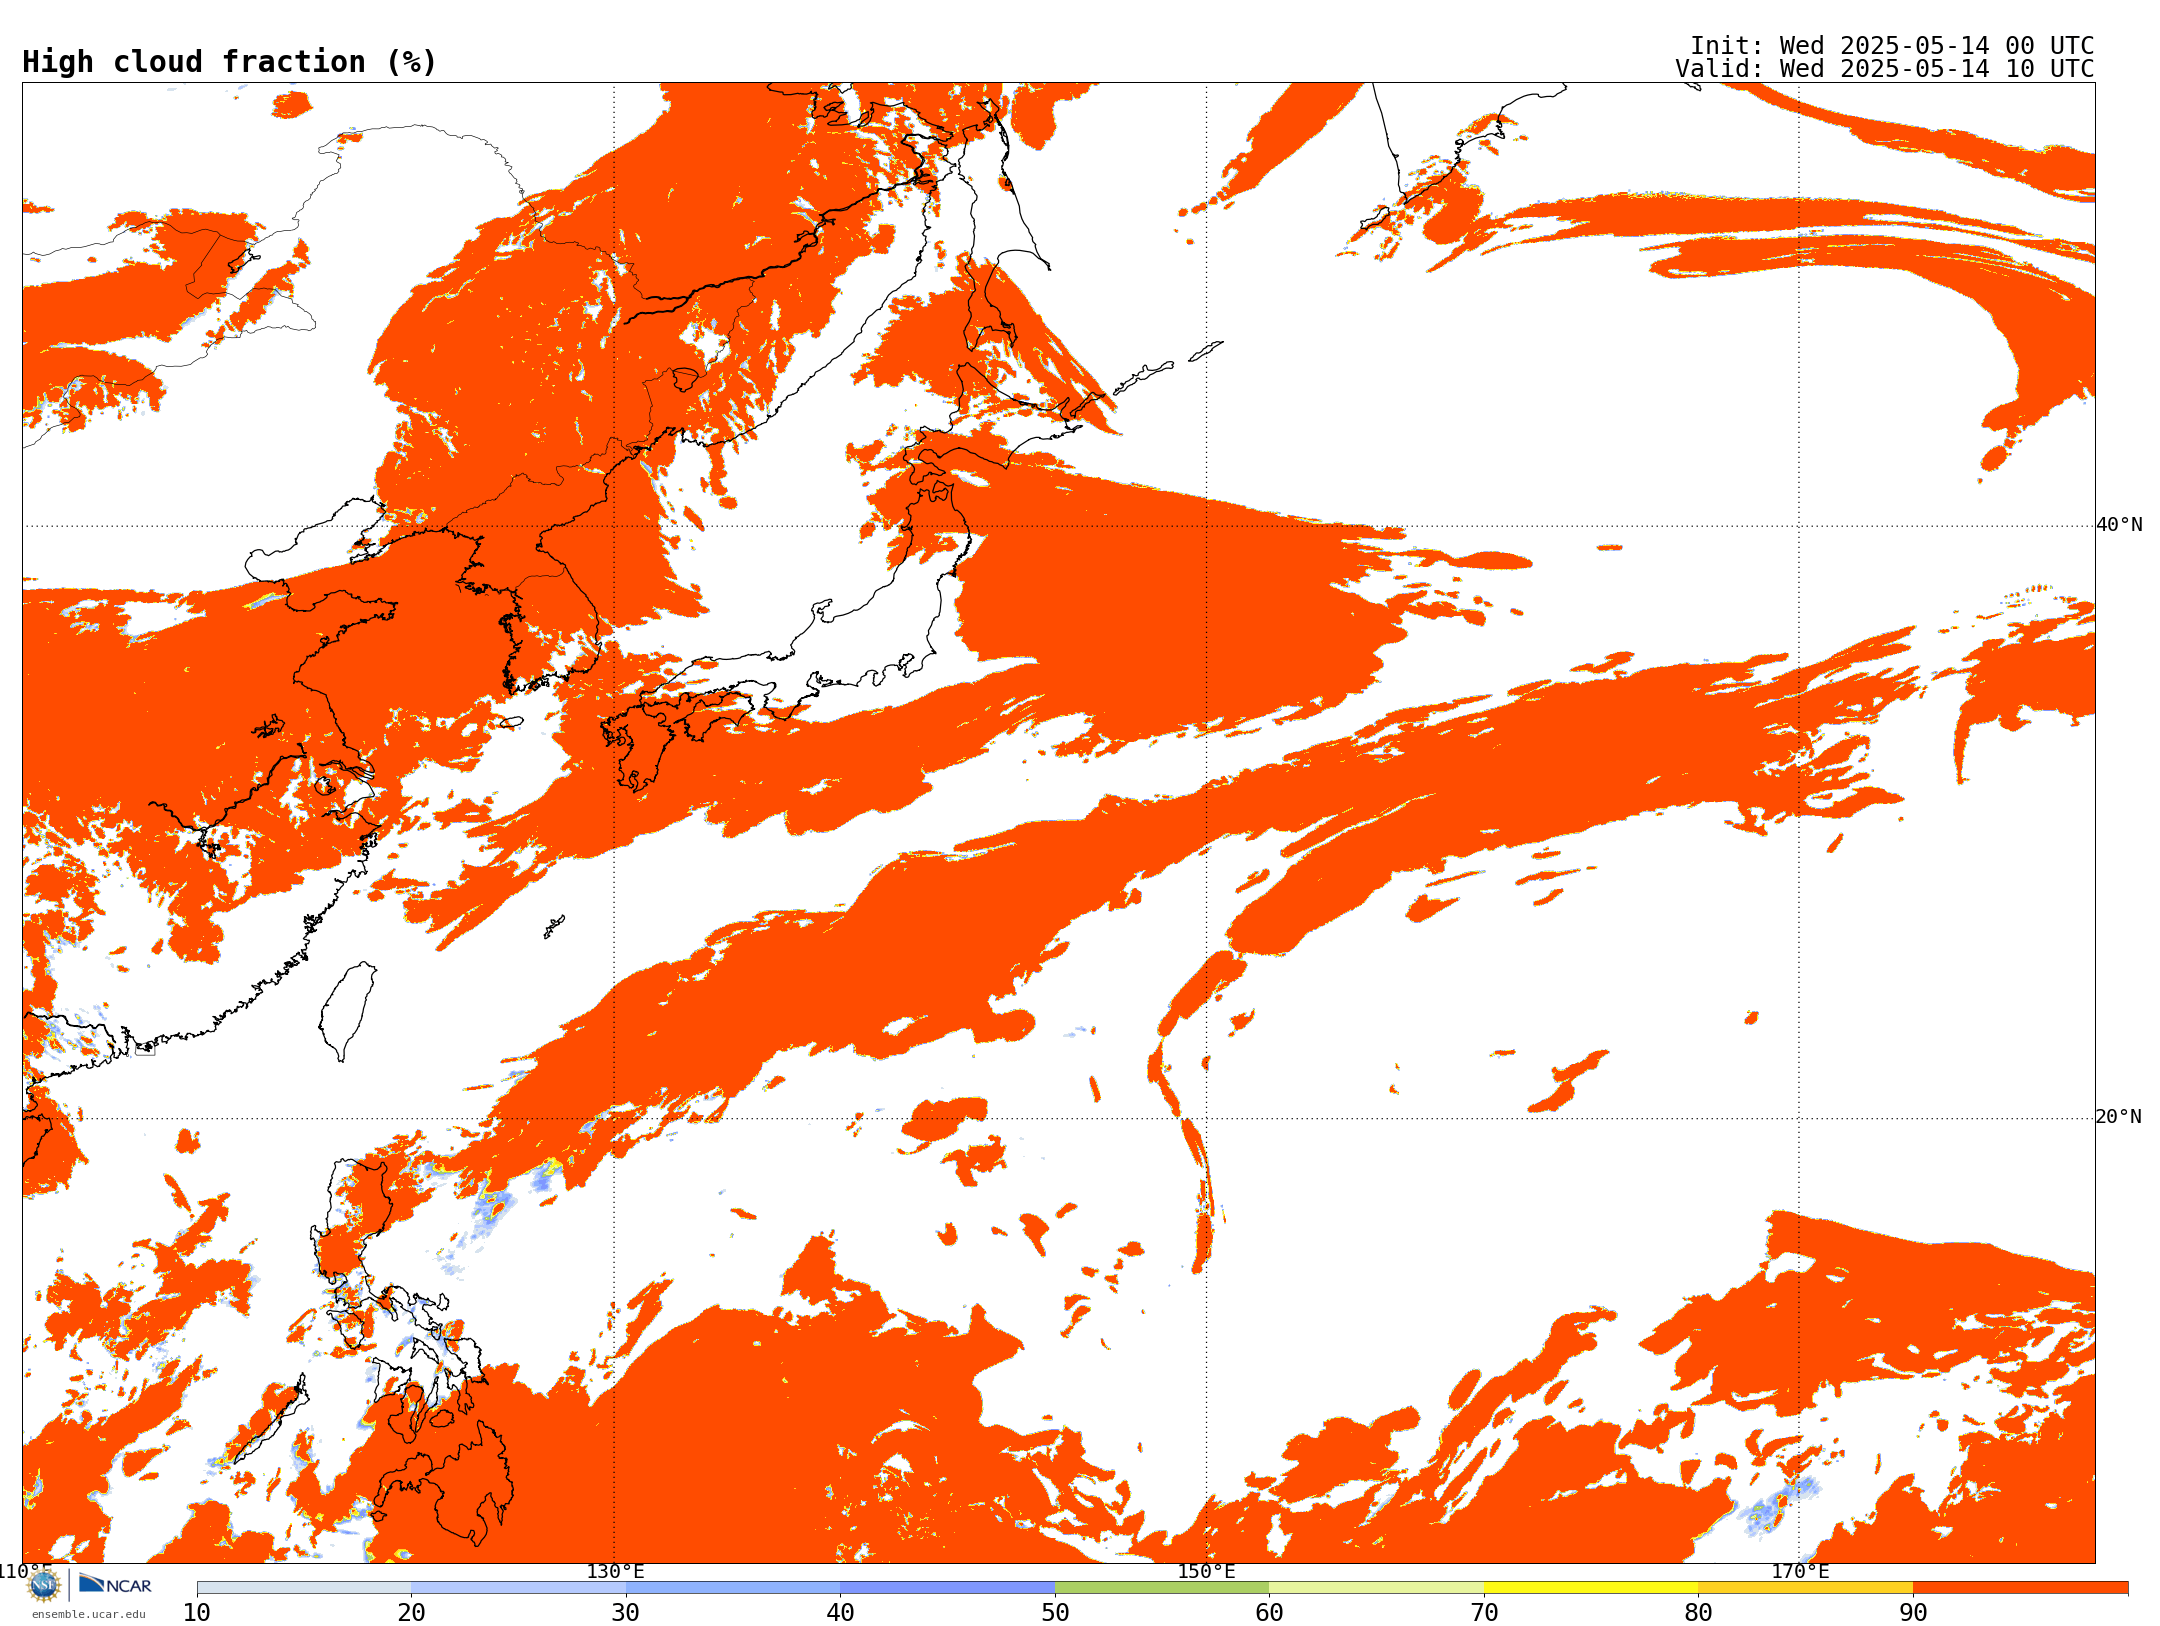The height and width of the screenshot is (1626, 2160).
Task: Click the 130°E longitude label
Action: point(615,1571)
